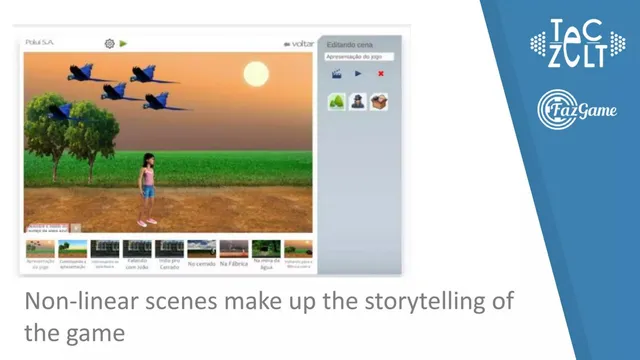Click the green play game arrow
Viewport: 640px width, 360px height.
coord(123,43)
